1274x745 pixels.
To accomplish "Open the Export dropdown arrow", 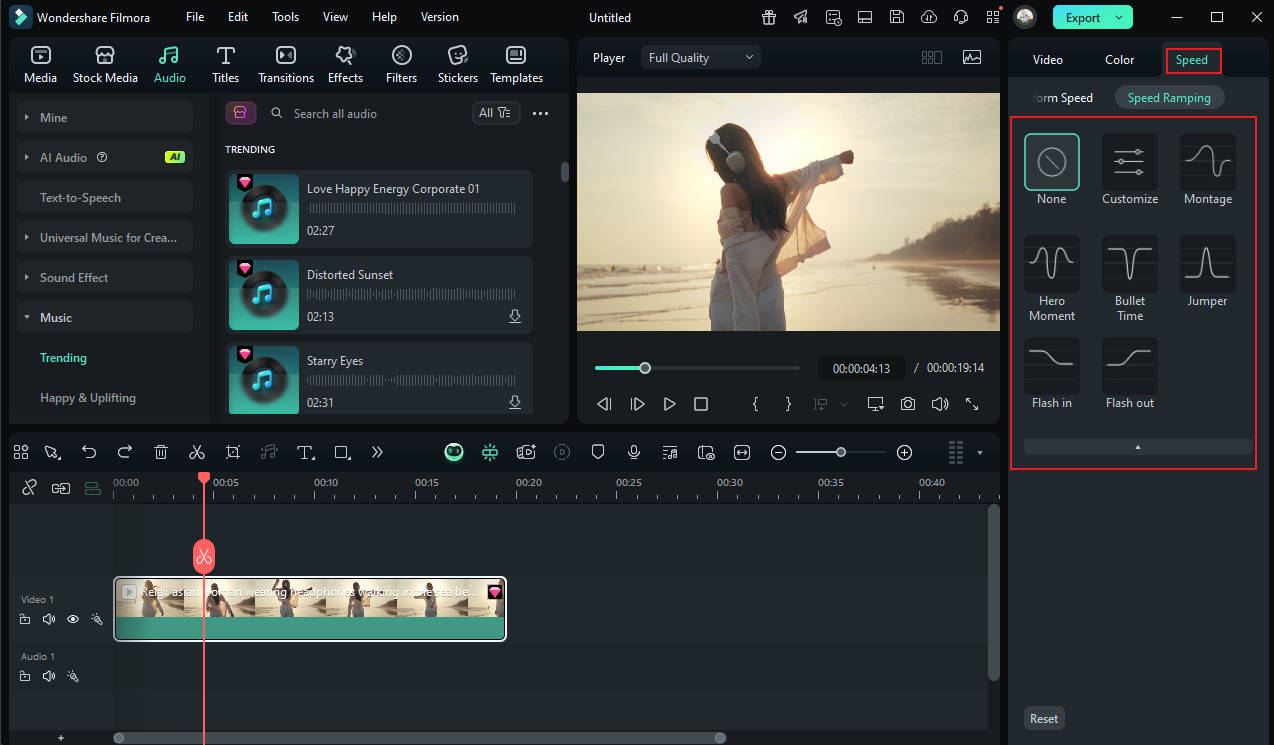I will click(1121, 17).
